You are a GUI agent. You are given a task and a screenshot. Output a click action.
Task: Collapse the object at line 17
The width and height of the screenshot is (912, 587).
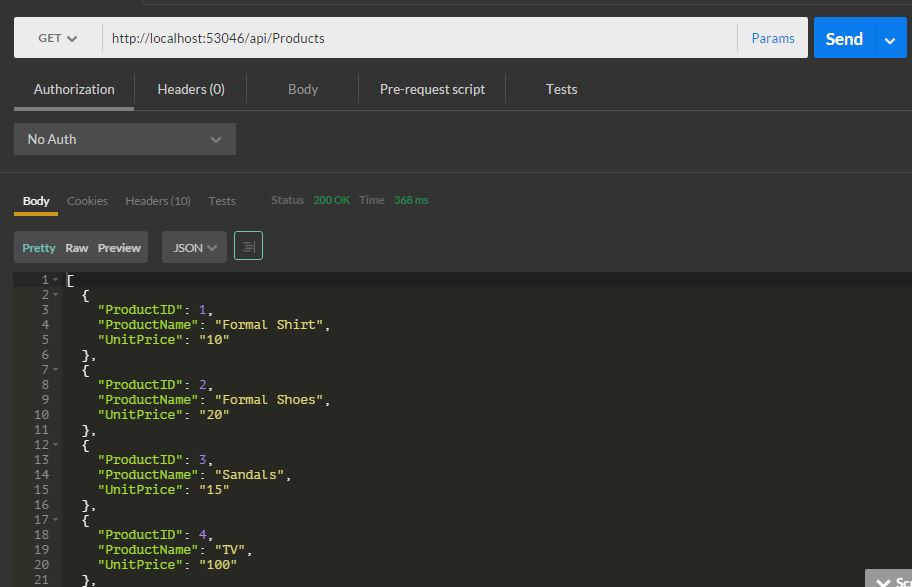pos(56,520)
